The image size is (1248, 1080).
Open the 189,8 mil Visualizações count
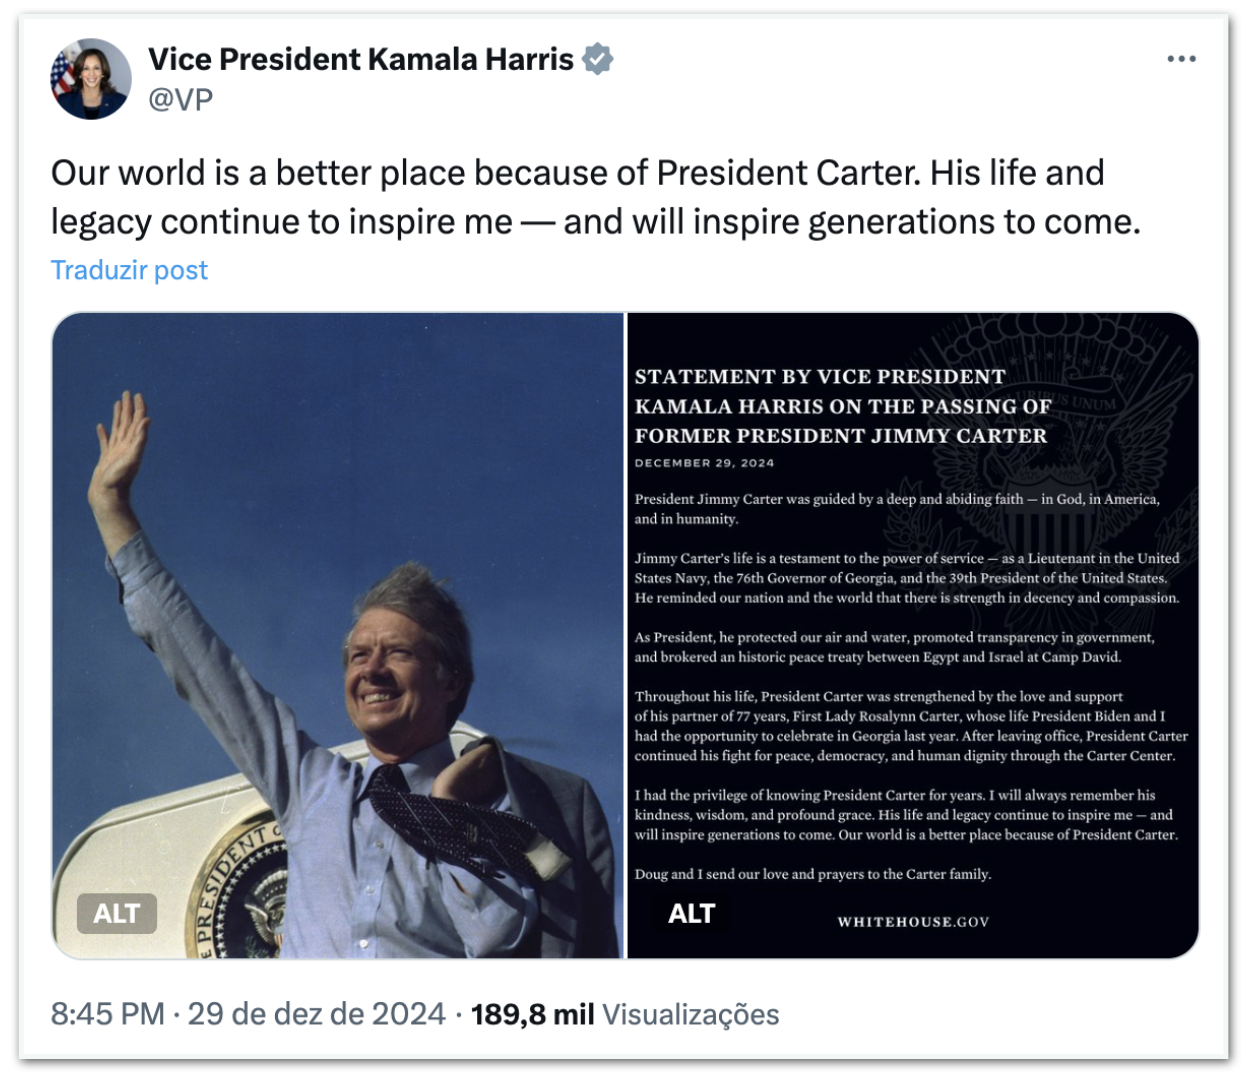[x=625, y=1014]
